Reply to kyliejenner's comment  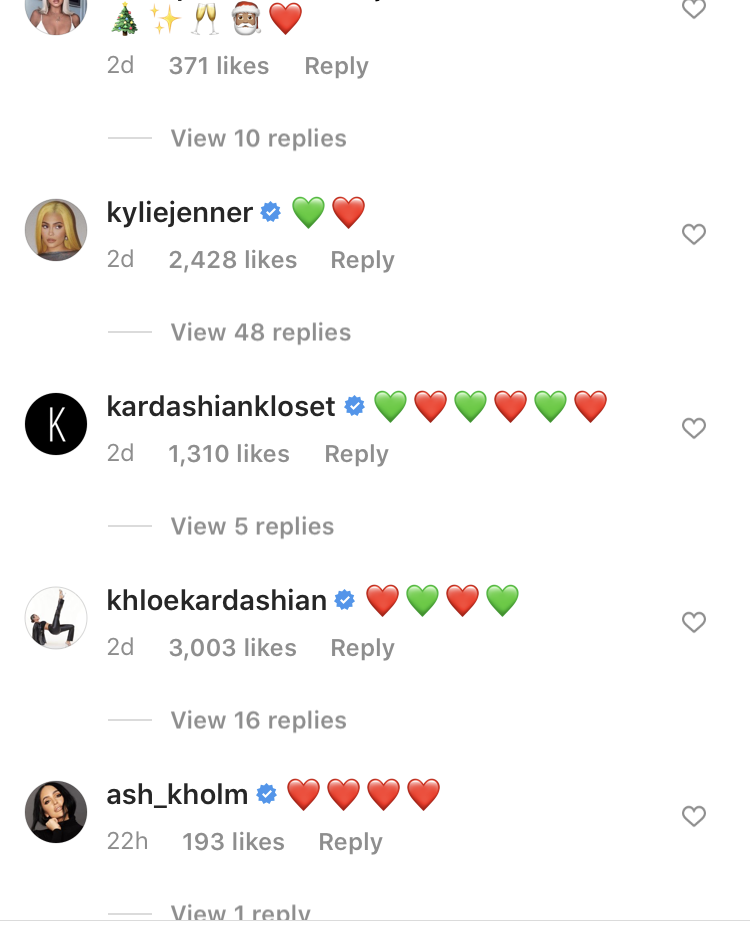click(362, 260)
